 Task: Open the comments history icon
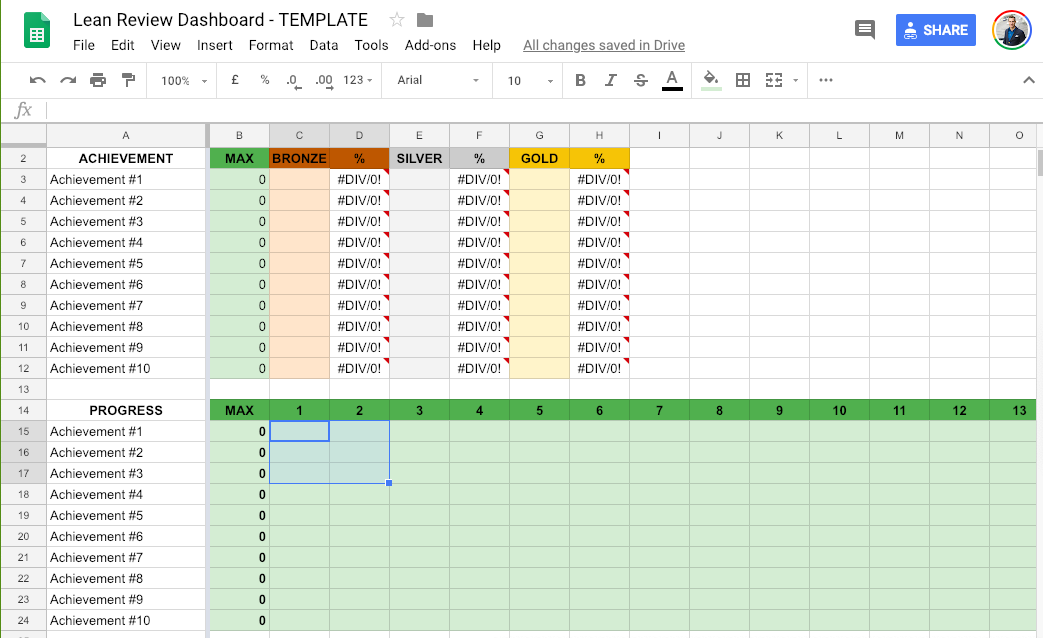[x=865, y=29]
